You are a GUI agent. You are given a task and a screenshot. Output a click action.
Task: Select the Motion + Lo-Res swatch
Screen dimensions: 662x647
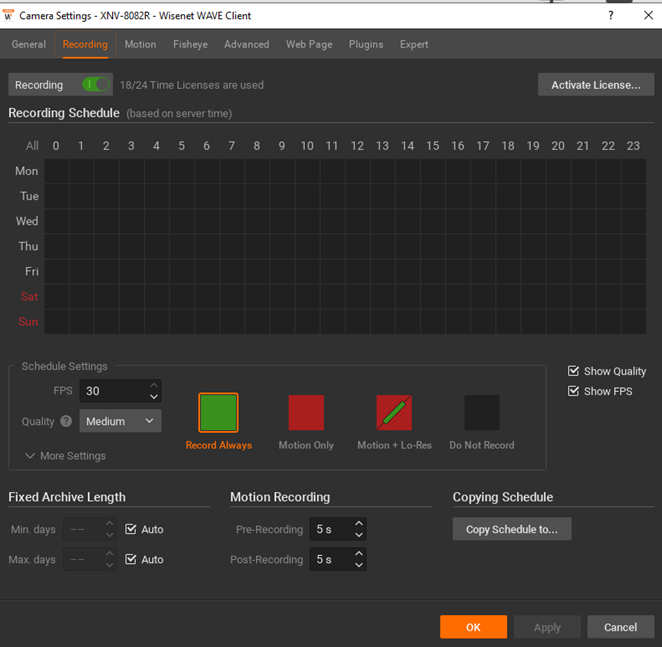[394, 413]
